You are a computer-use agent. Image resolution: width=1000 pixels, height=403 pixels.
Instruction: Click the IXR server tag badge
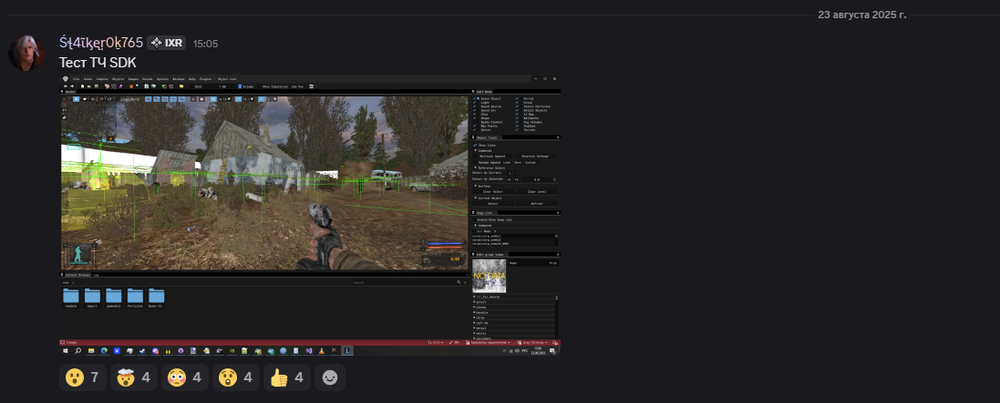[x=167, y=43]
